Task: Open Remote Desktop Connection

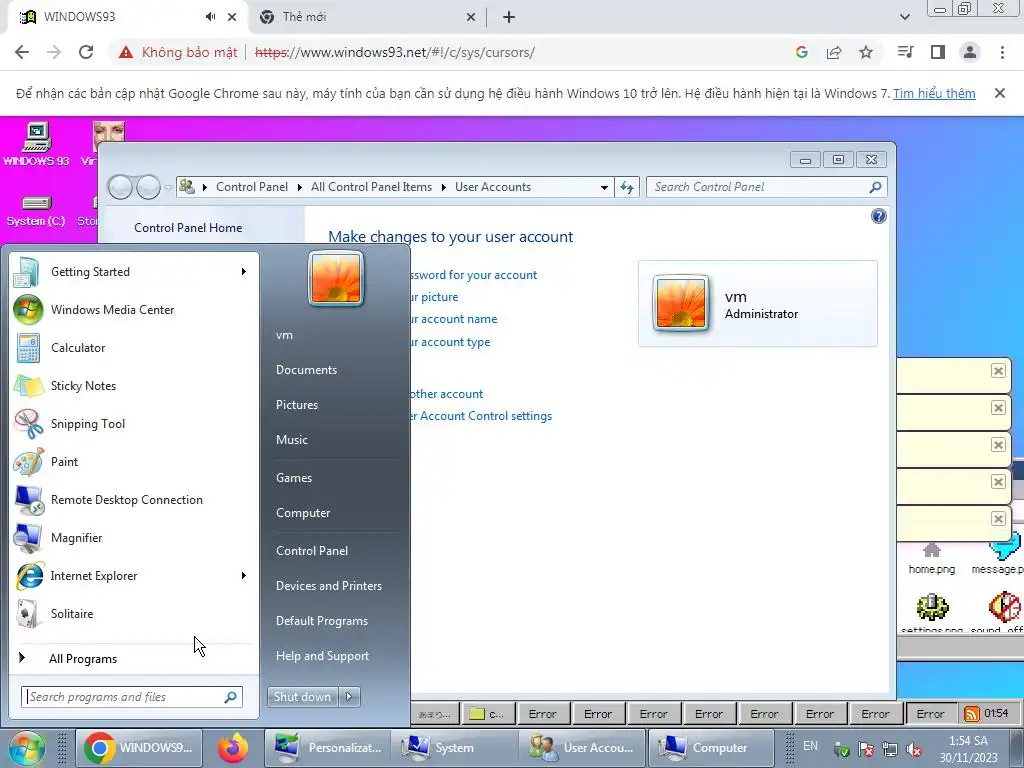Action: click(x=134, y=500)
